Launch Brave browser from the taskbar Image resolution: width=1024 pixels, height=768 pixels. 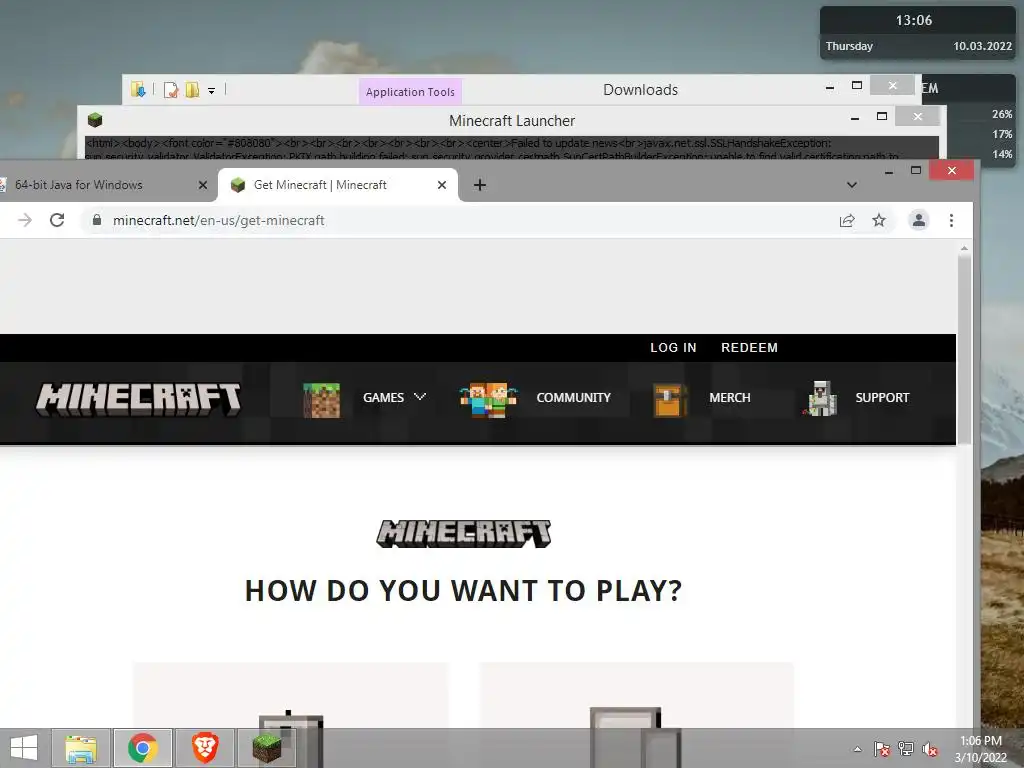click(x=204, y=748)
